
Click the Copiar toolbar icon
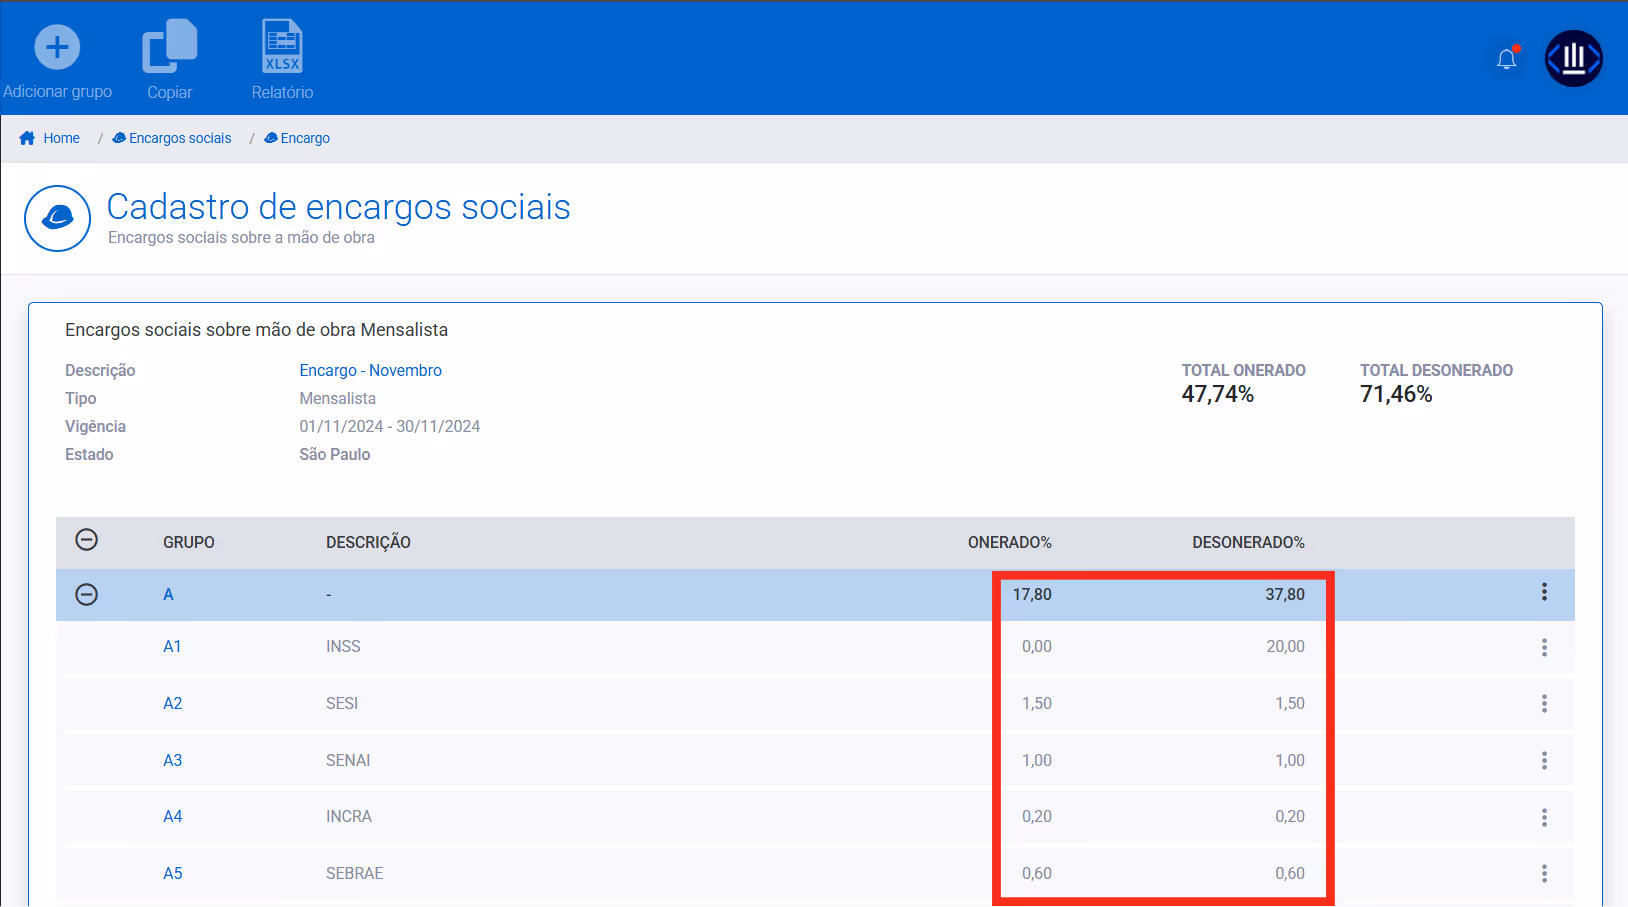(170, 46)
